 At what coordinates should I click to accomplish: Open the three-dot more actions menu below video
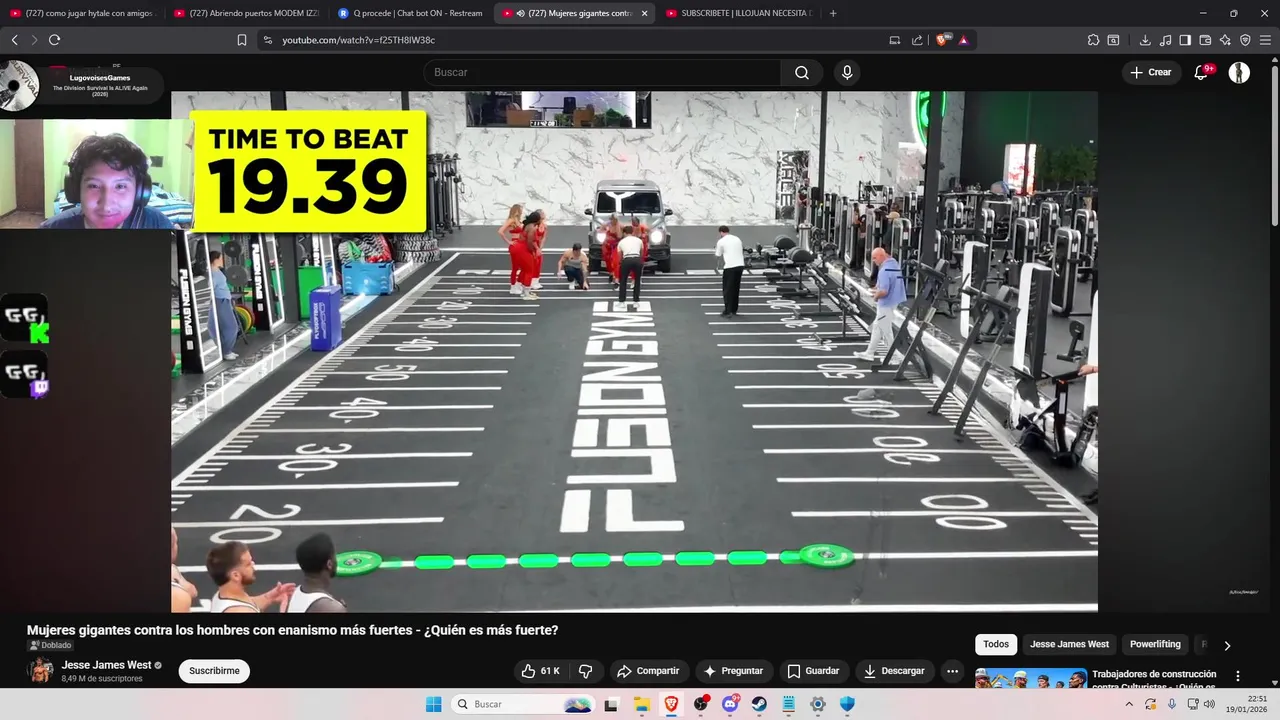(x=952, y=671)
